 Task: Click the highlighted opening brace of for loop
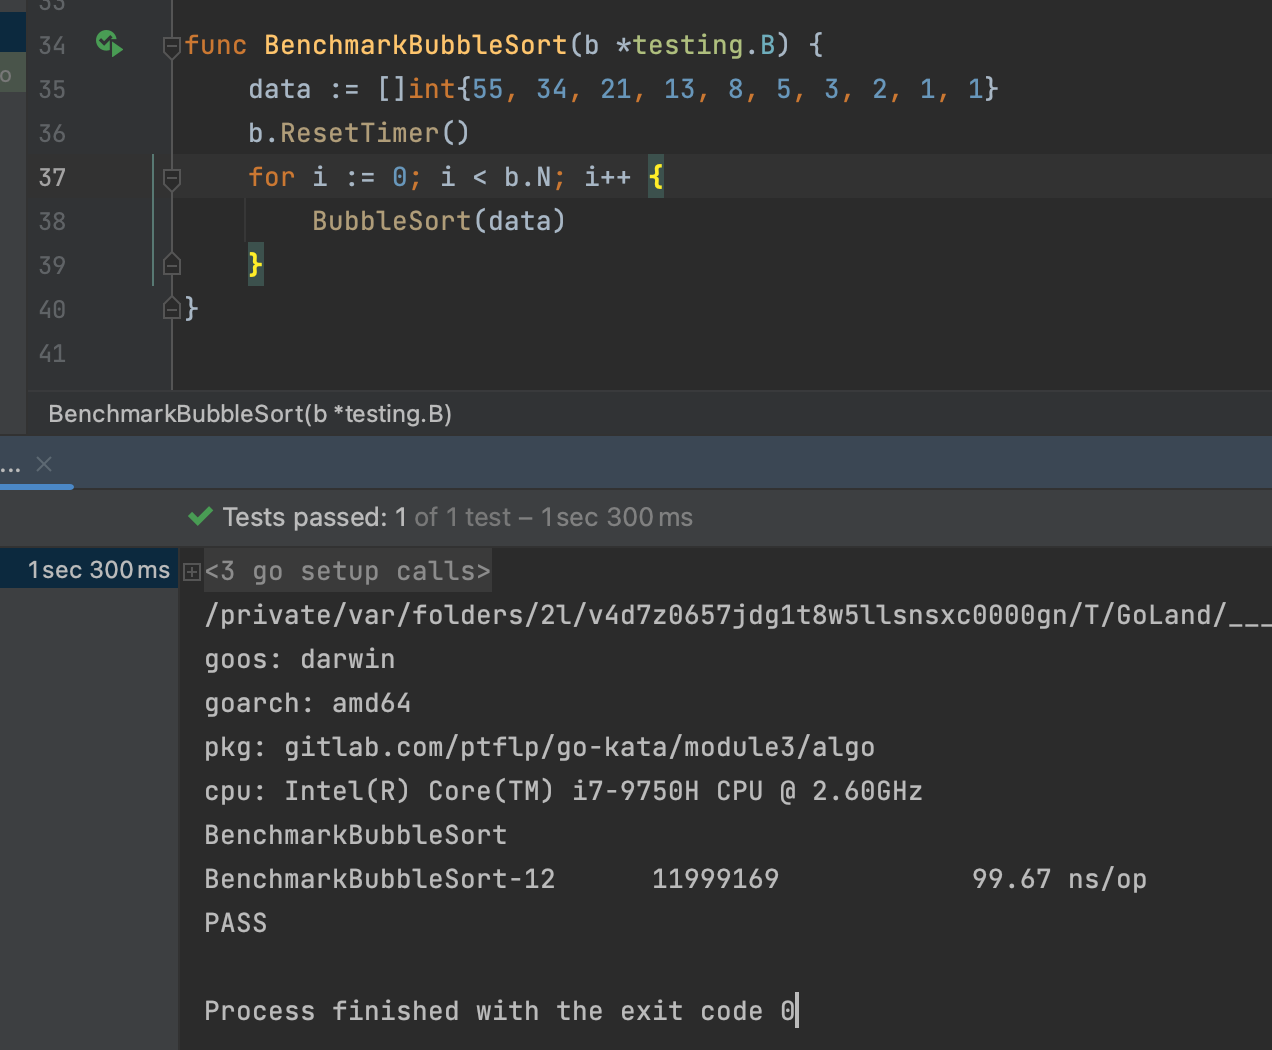tap(655, 177)
